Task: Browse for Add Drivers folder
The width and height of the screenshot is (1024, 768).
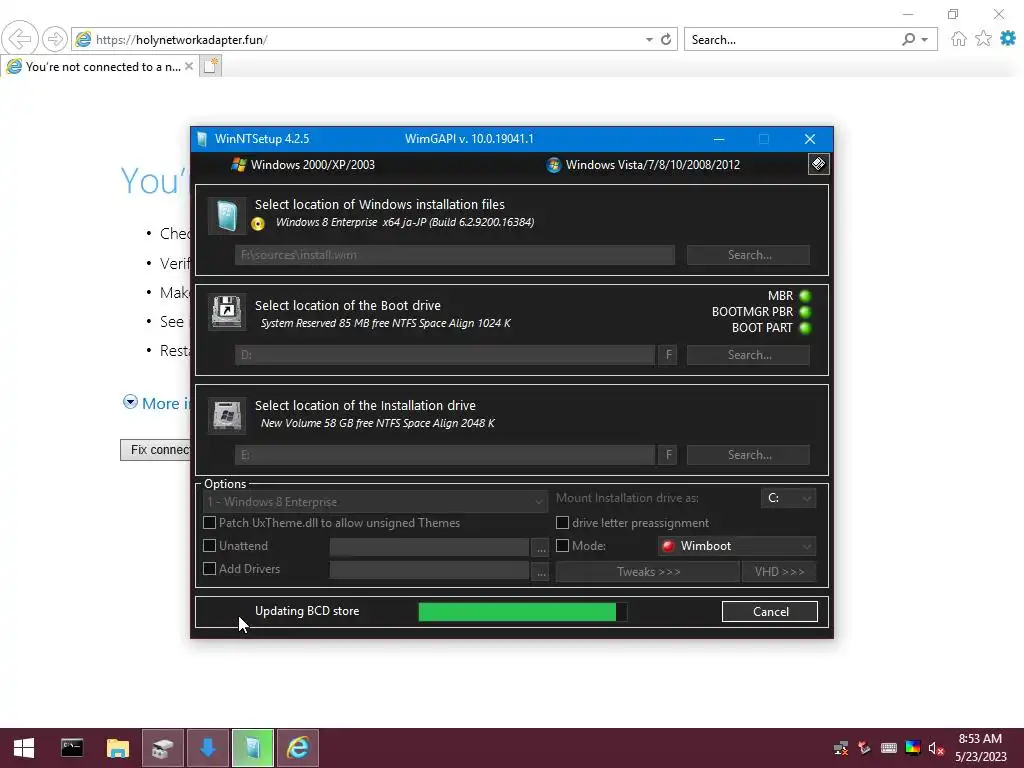Action: (x=541, y=571)
